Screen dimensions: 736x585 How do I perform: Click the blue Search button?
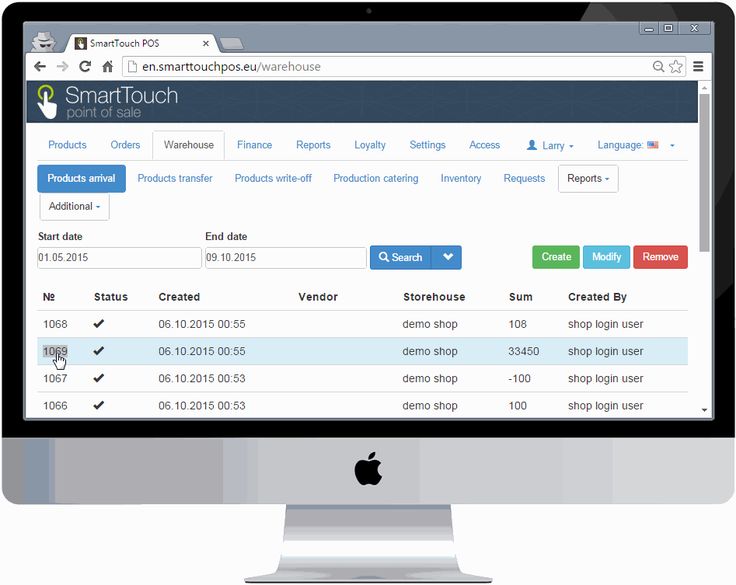click(400, 257)
